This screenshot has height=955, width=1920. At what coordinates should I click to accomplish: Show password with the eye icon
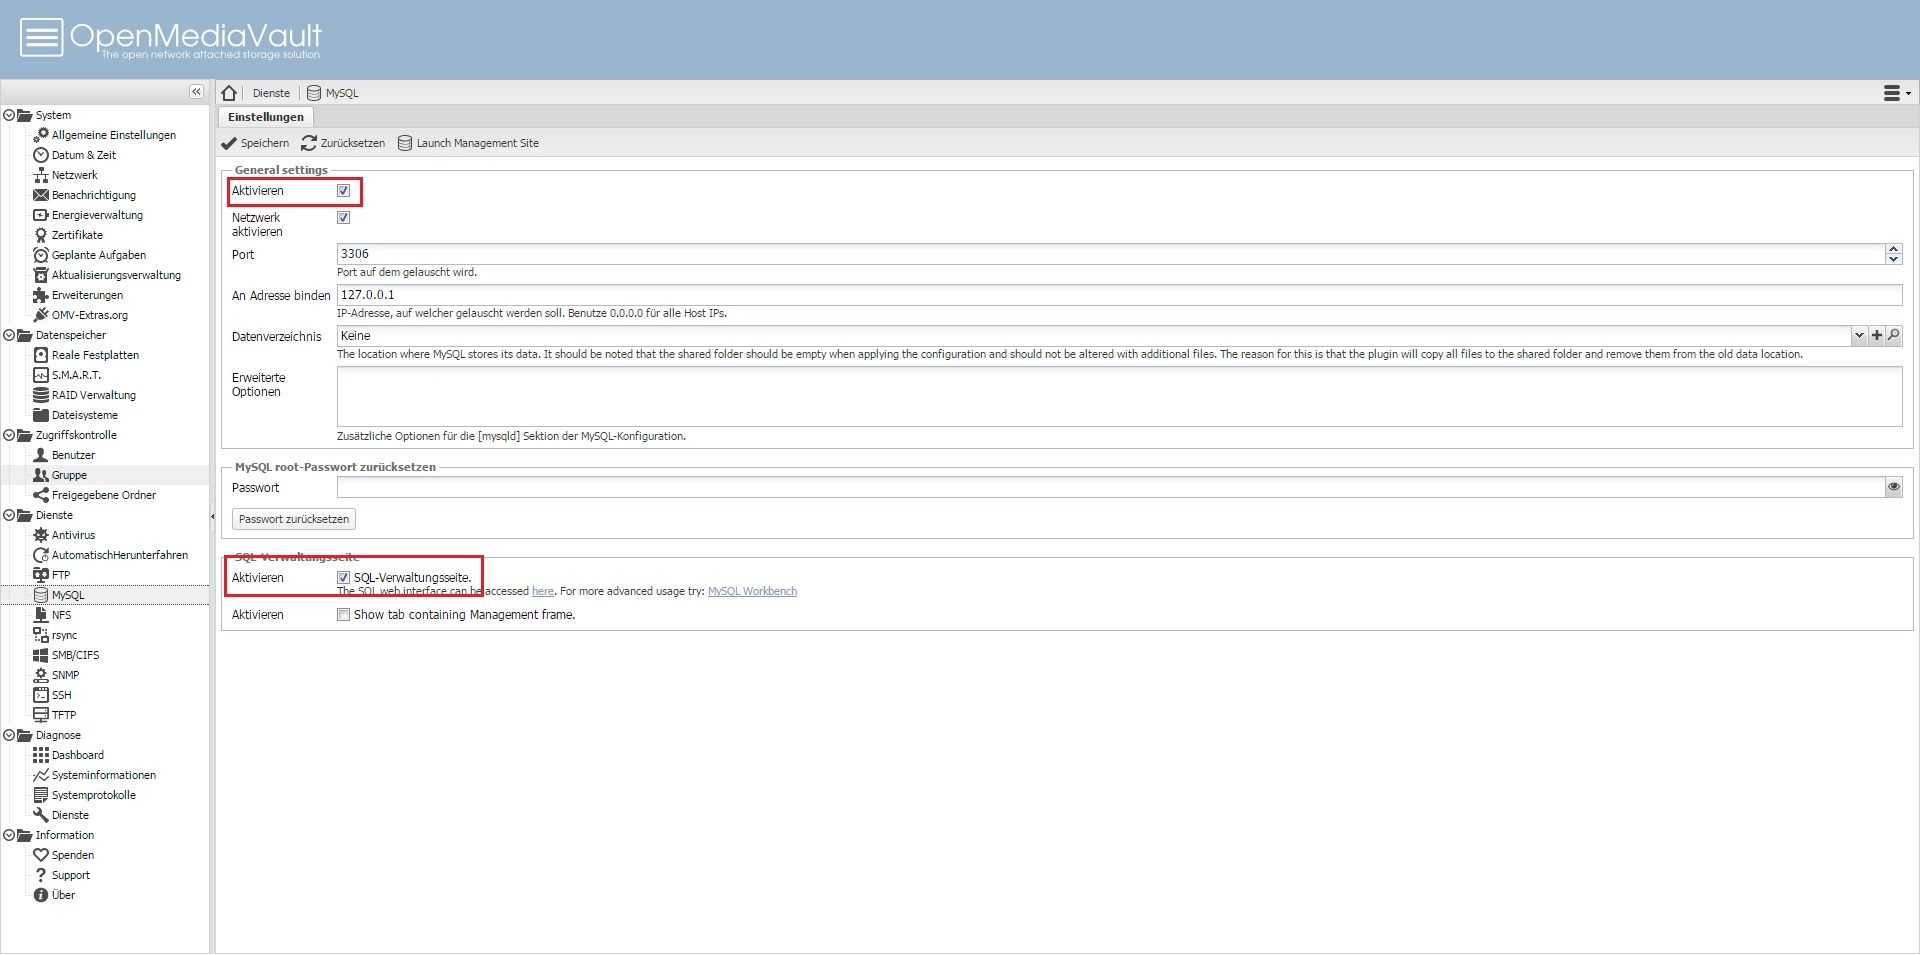(1893, 487)
